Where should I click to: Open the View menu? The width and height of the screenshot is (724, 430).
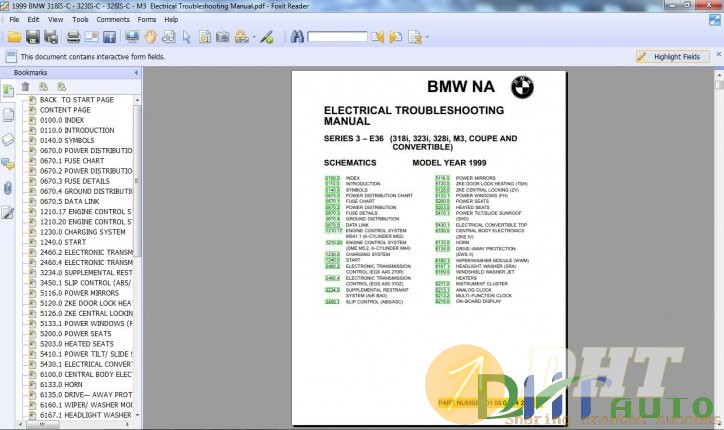pos(55,19)
